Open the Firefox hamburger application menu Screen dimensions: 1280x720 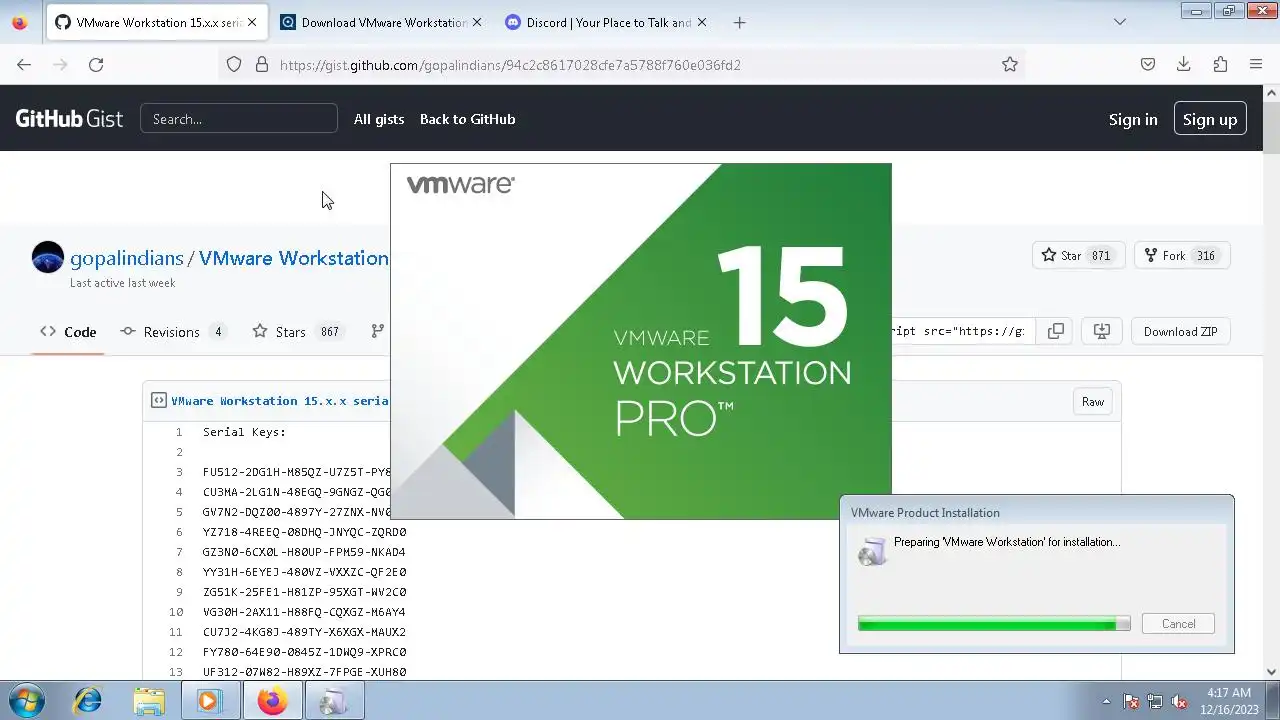(x=1256, y=64)
